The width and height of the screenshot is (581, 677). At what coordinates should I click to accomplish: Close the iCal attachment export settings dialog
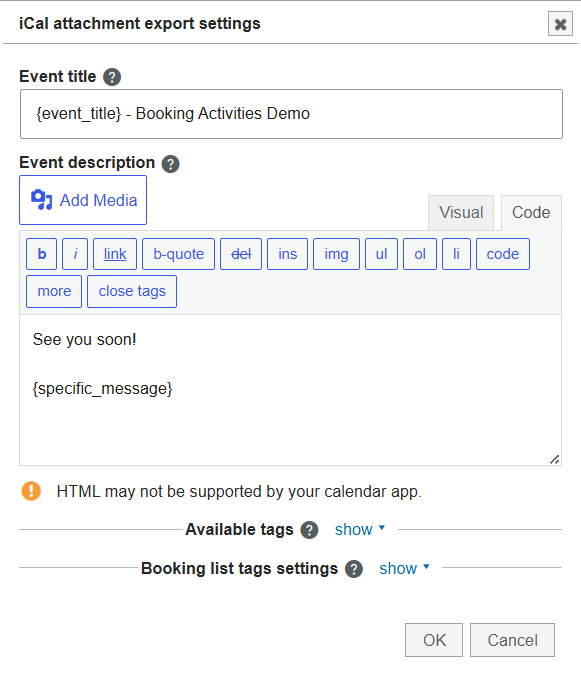point(560,24)
